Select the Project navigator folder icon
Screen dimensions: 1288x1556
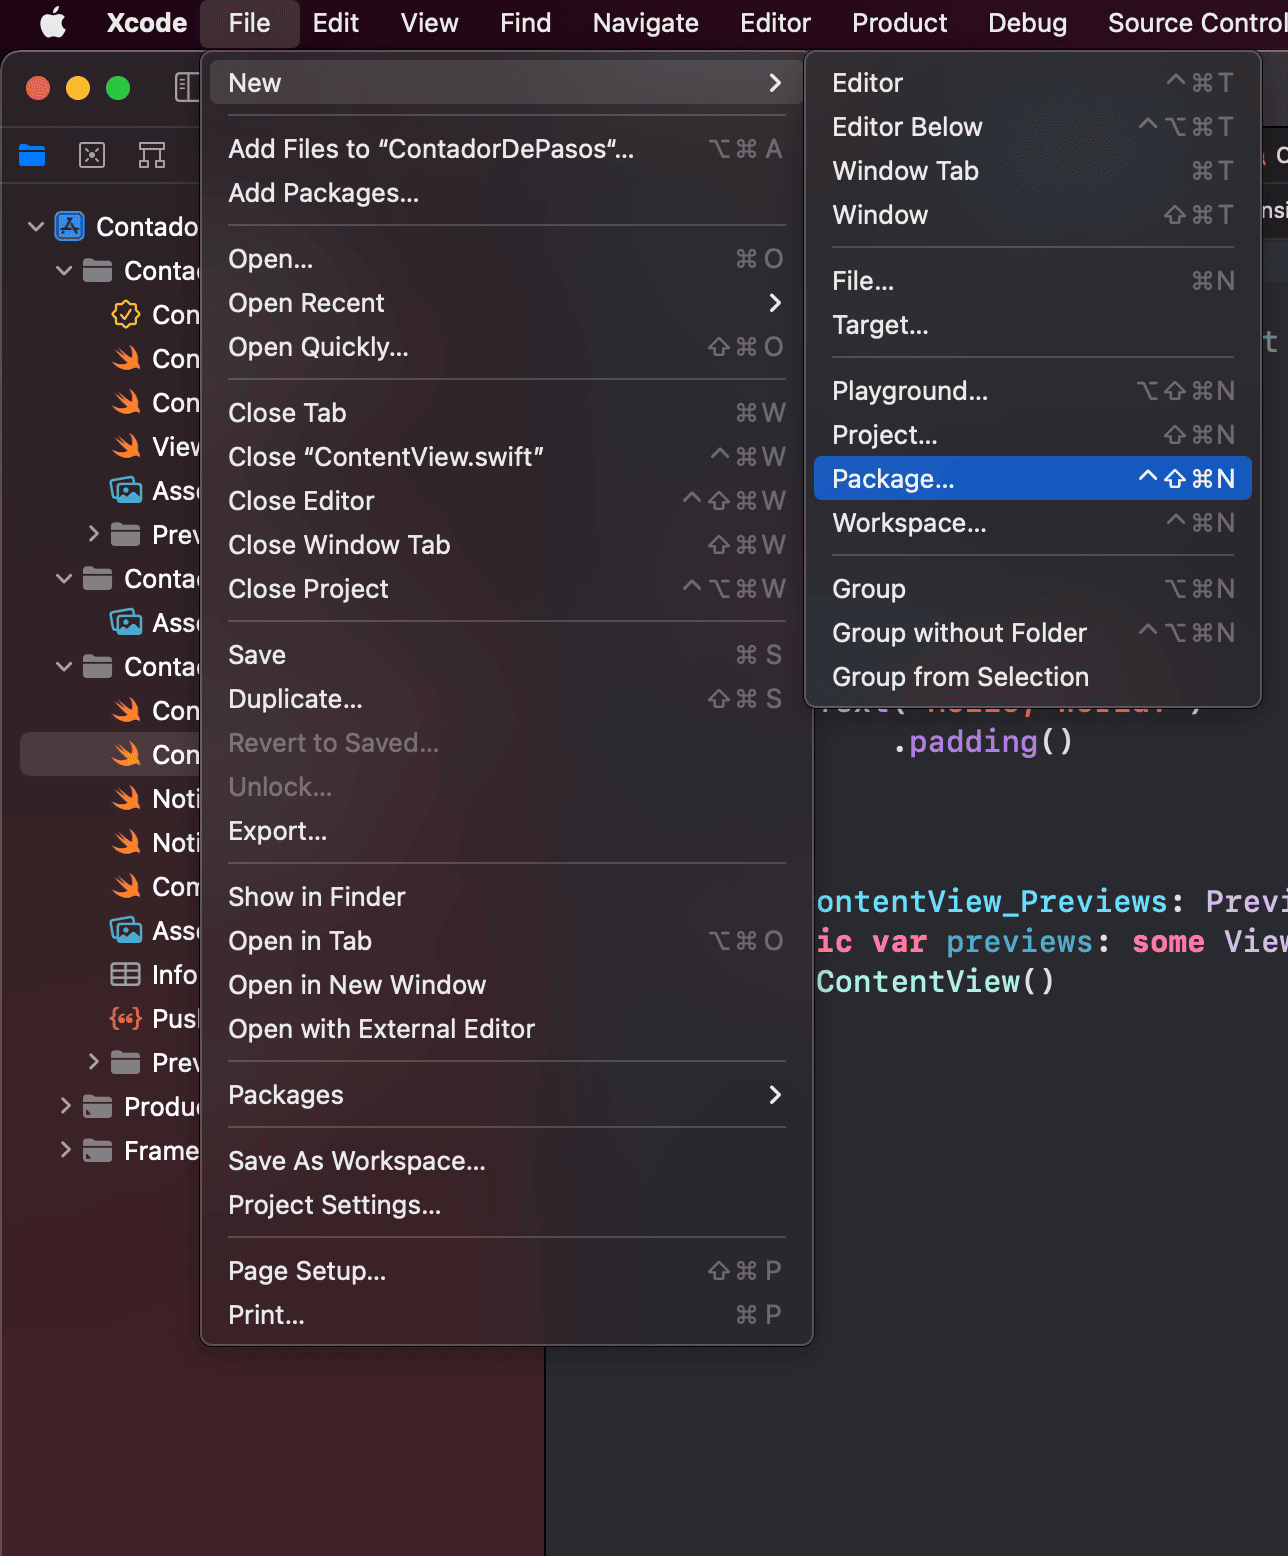pyautogui.click(x=32, y=155)
